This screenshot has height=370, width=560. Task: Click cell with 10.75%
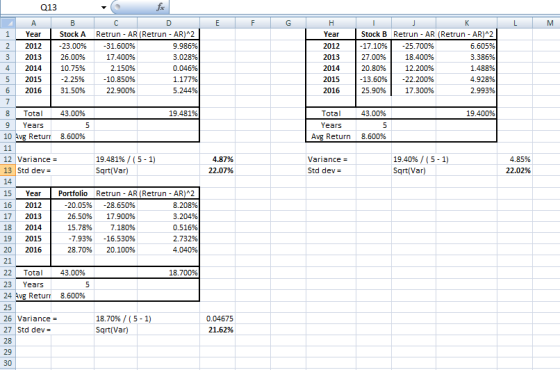coord(72,68)
